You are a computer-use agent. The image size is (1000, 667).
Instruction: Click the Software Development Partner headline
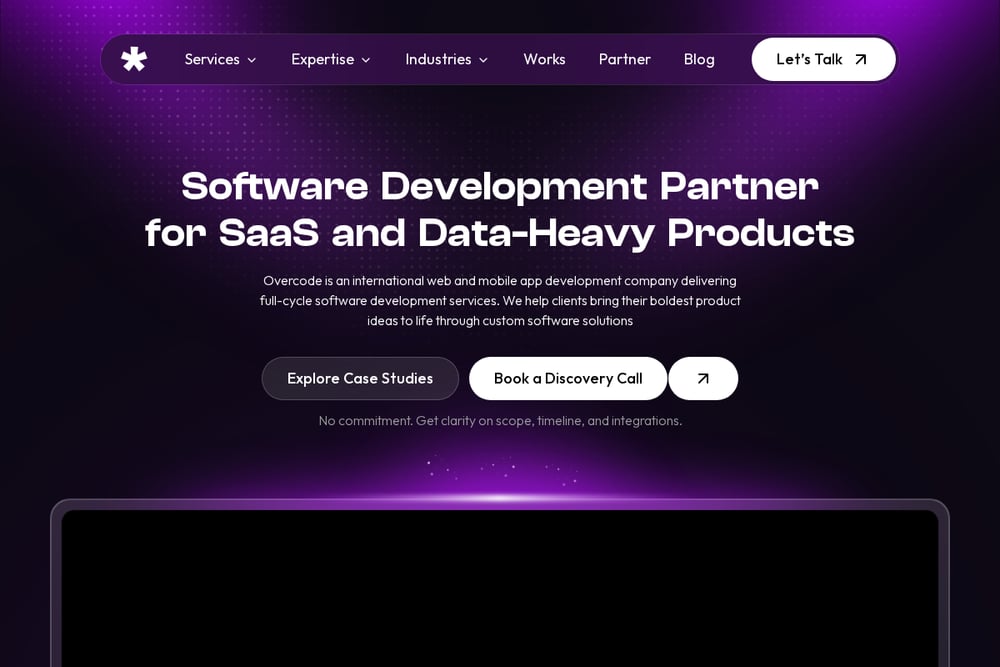tap(499, 209)
